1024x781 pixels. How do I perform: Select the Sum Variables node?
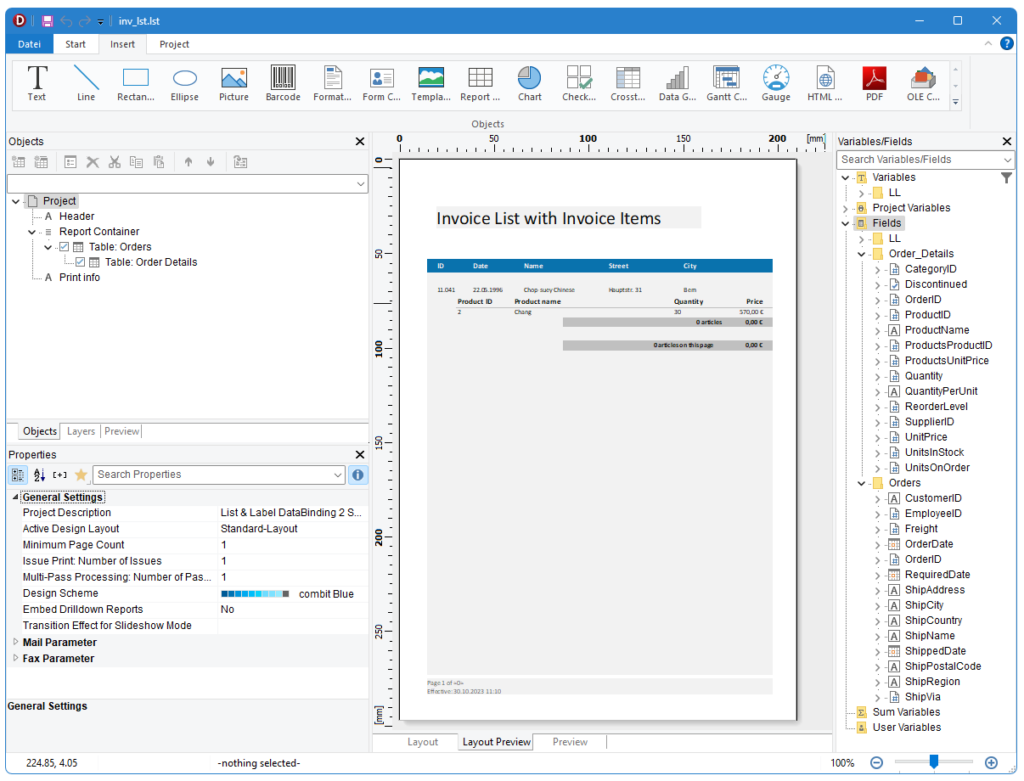pos(906,712)
